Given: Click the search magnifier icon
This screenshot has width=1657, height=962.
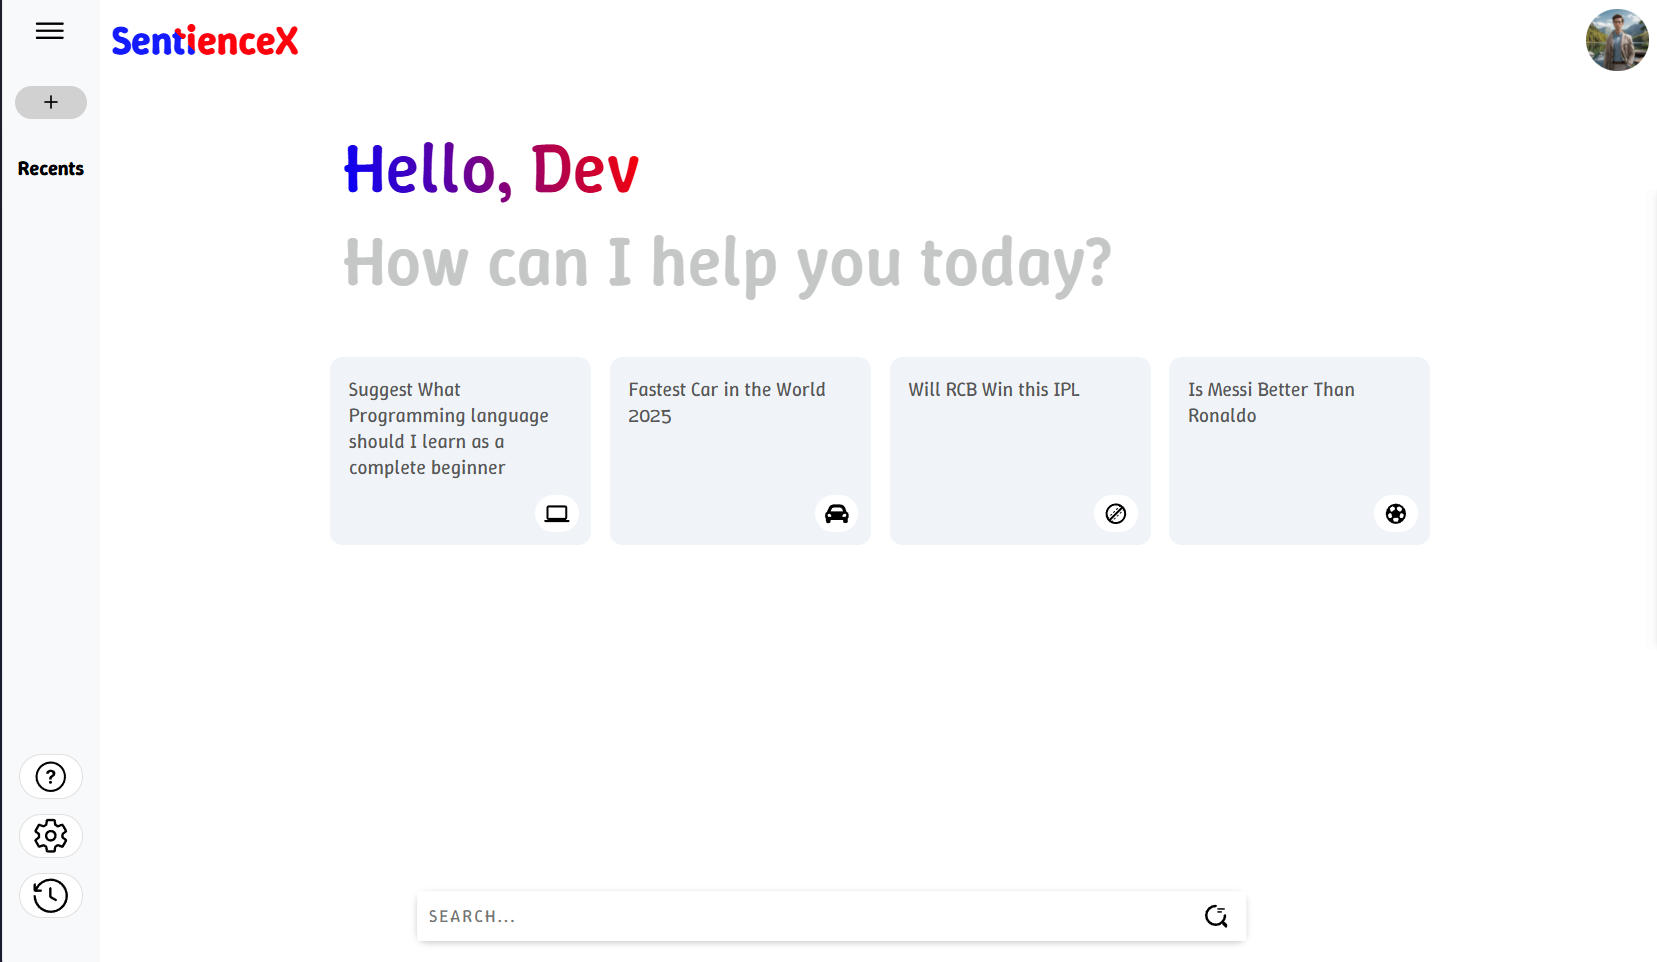Looking at the screenshot, I should (x=1216, y=915).
